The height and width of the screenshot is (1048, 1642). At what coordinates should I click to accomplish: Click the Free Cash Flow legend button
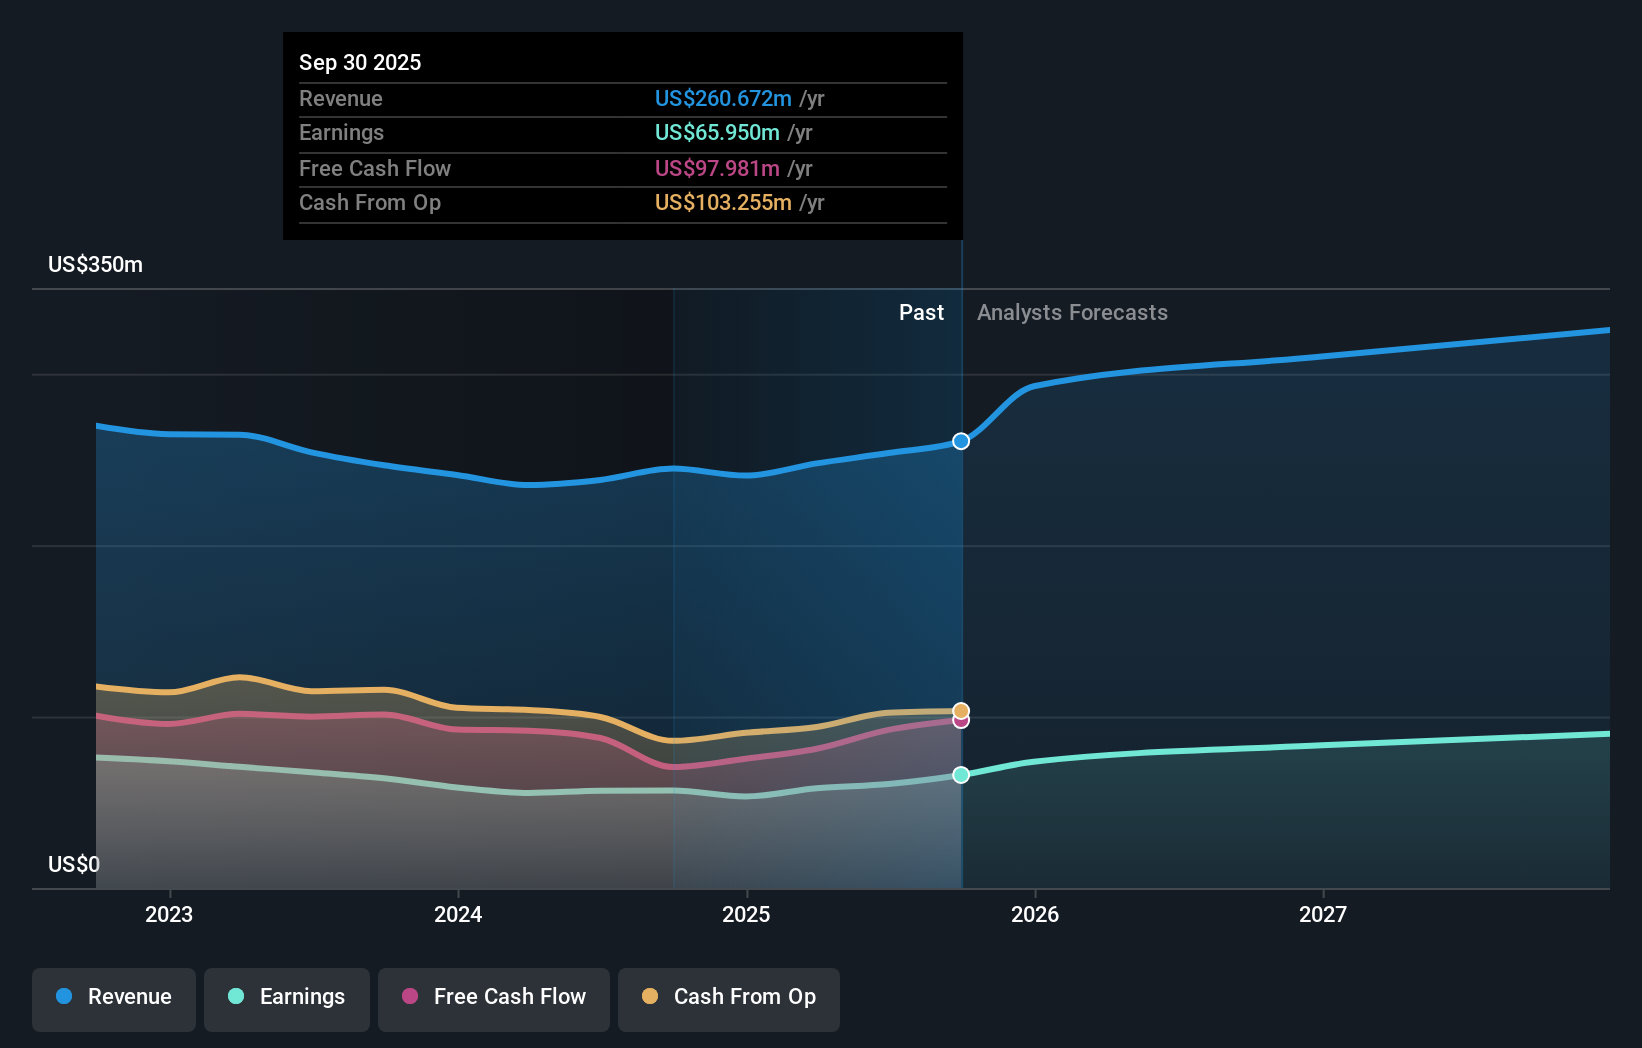click(x=494, y=999)
